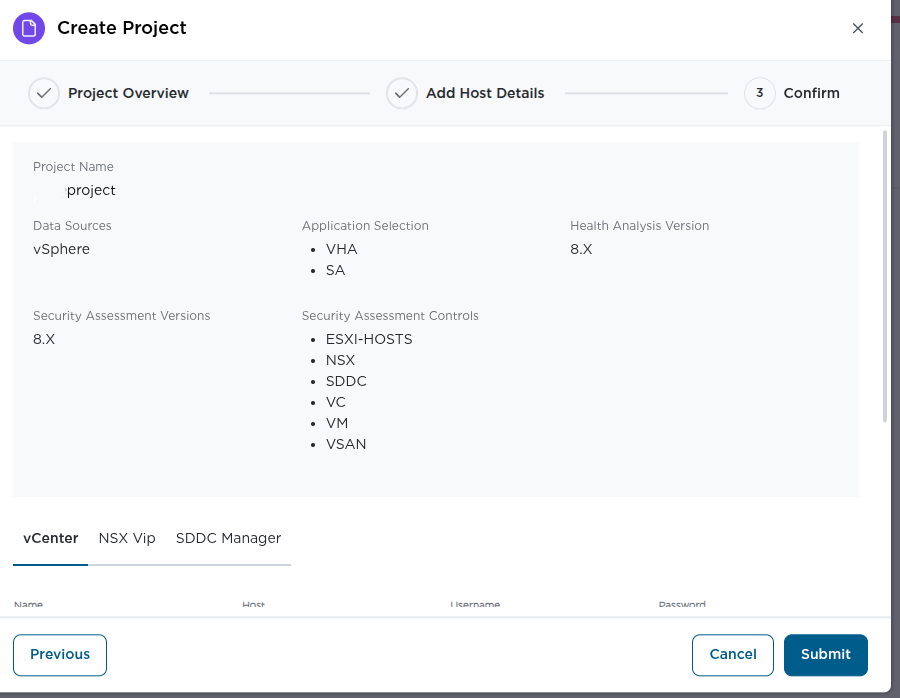The height and width of the screenshot is (698, 900).
Task: Close the Create Project dialog
Action: pyautogui.click(x=857, y=28)
